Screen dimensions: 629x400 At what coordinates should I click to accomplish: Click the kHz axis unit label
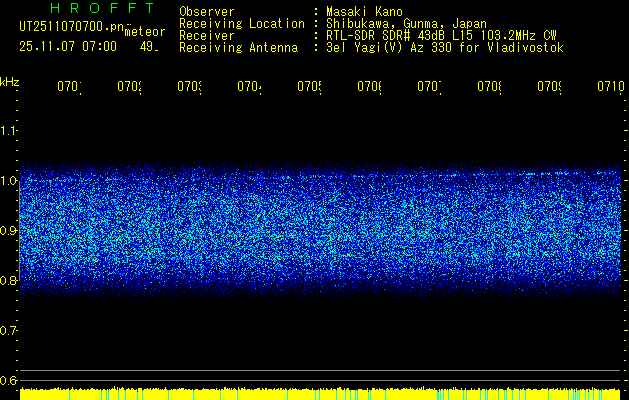(x=9, y=80)
